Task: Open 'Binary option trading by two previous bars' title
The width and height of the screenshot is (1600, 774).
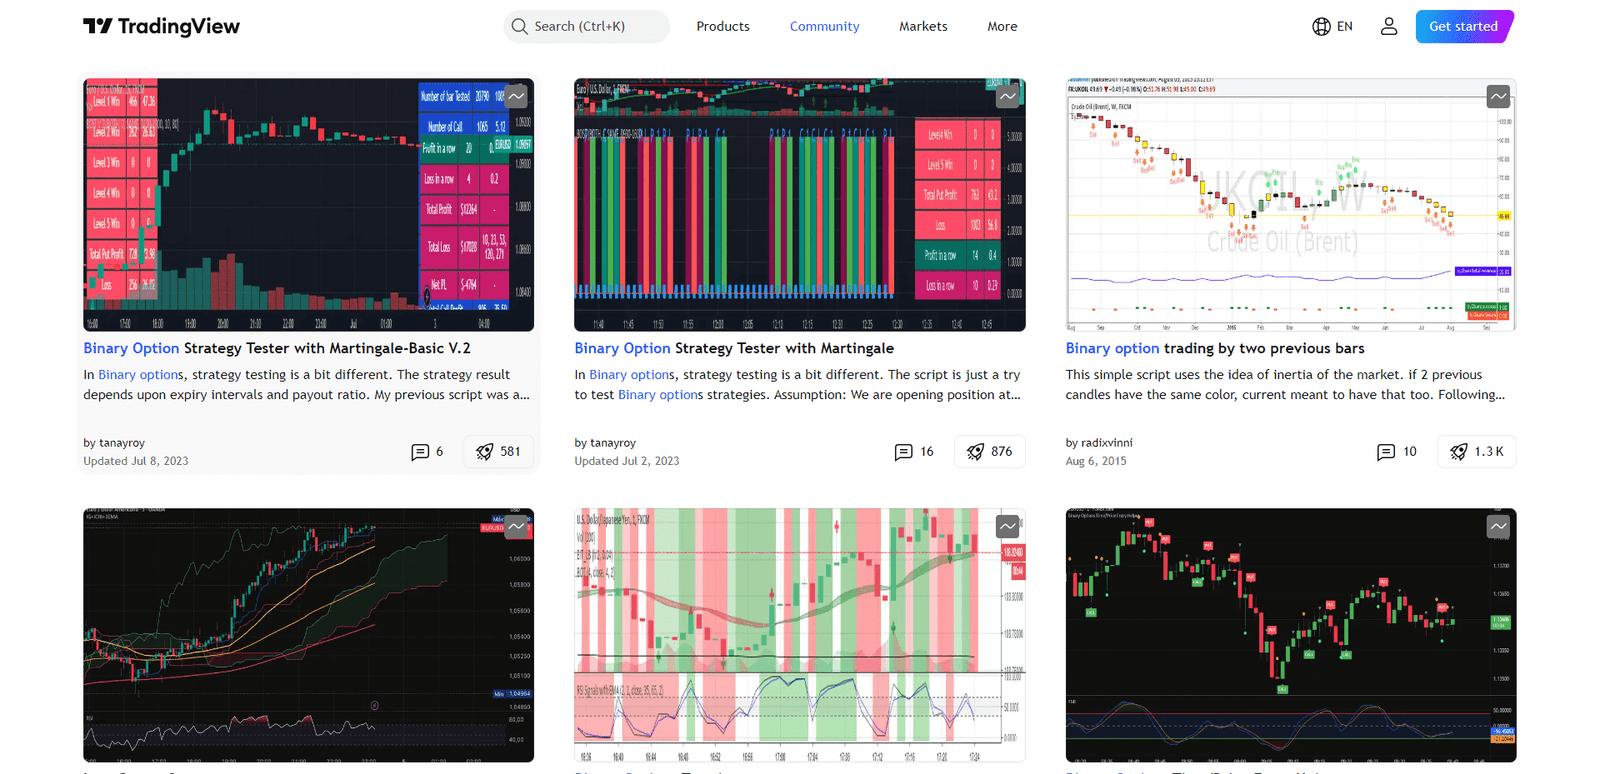Action: click(x=1215, y=348)
